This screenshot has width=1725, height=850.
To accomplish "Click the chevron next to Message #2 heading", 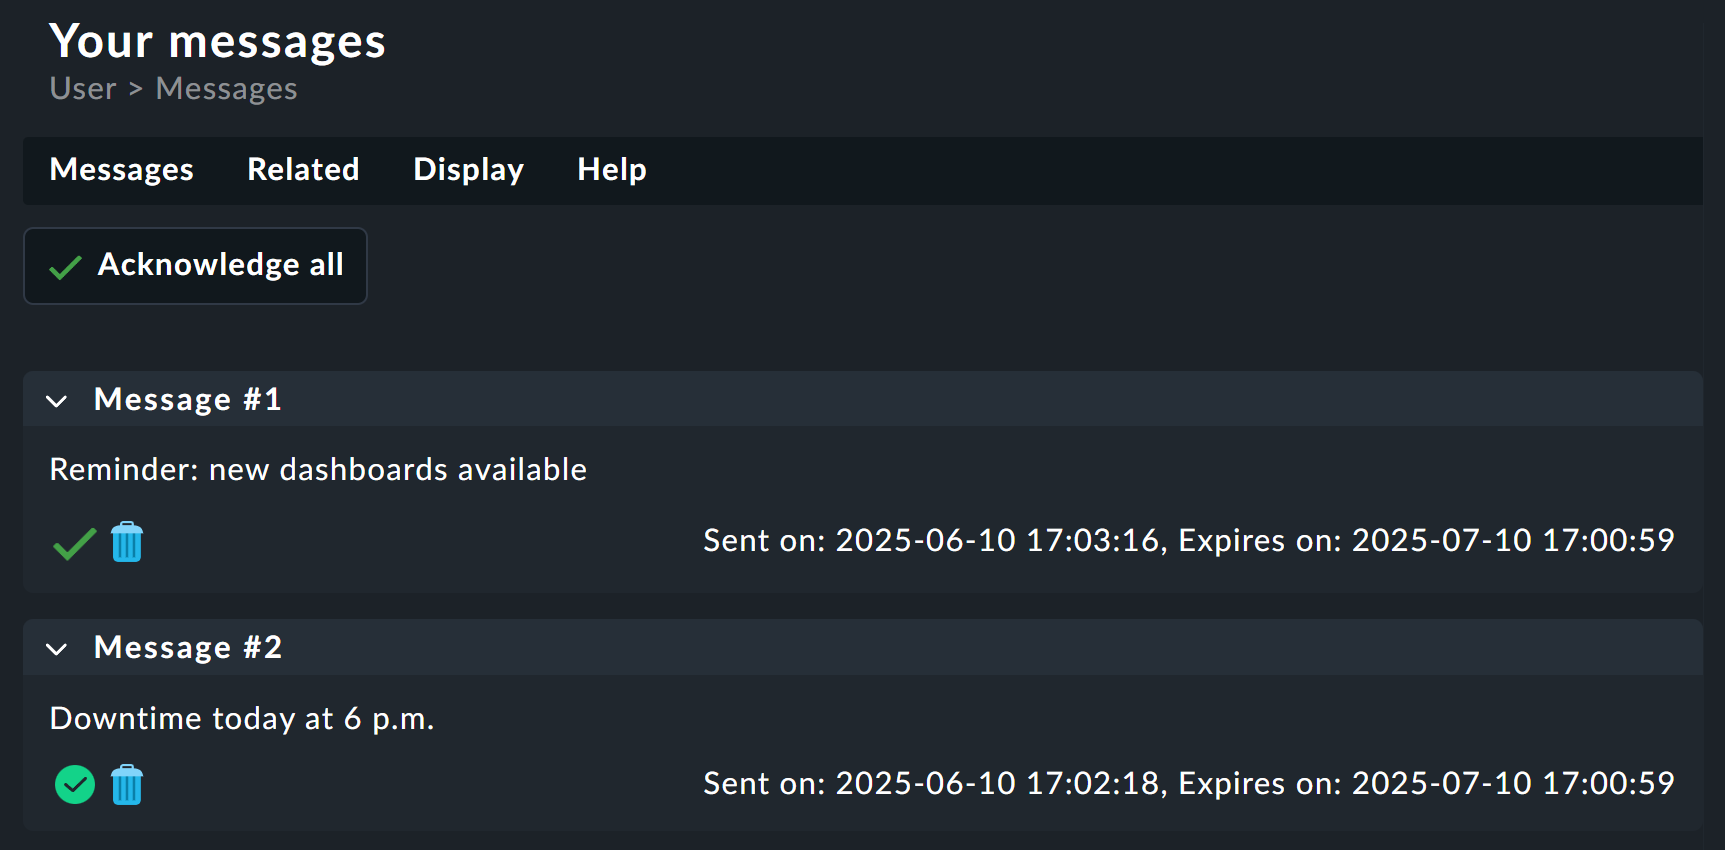I will click(x=56, y=648).
